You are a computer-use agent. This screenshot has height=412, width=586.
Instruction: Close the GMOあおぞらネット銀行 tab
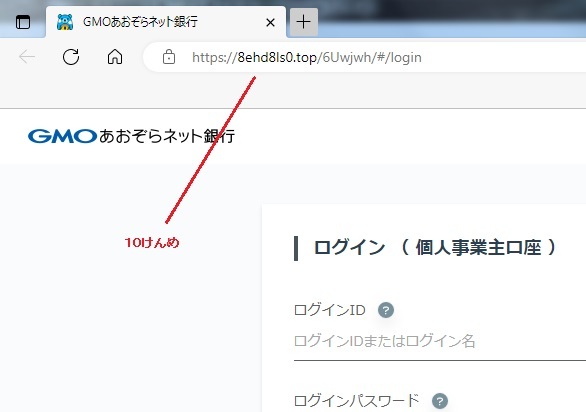(x=270, y=23)
